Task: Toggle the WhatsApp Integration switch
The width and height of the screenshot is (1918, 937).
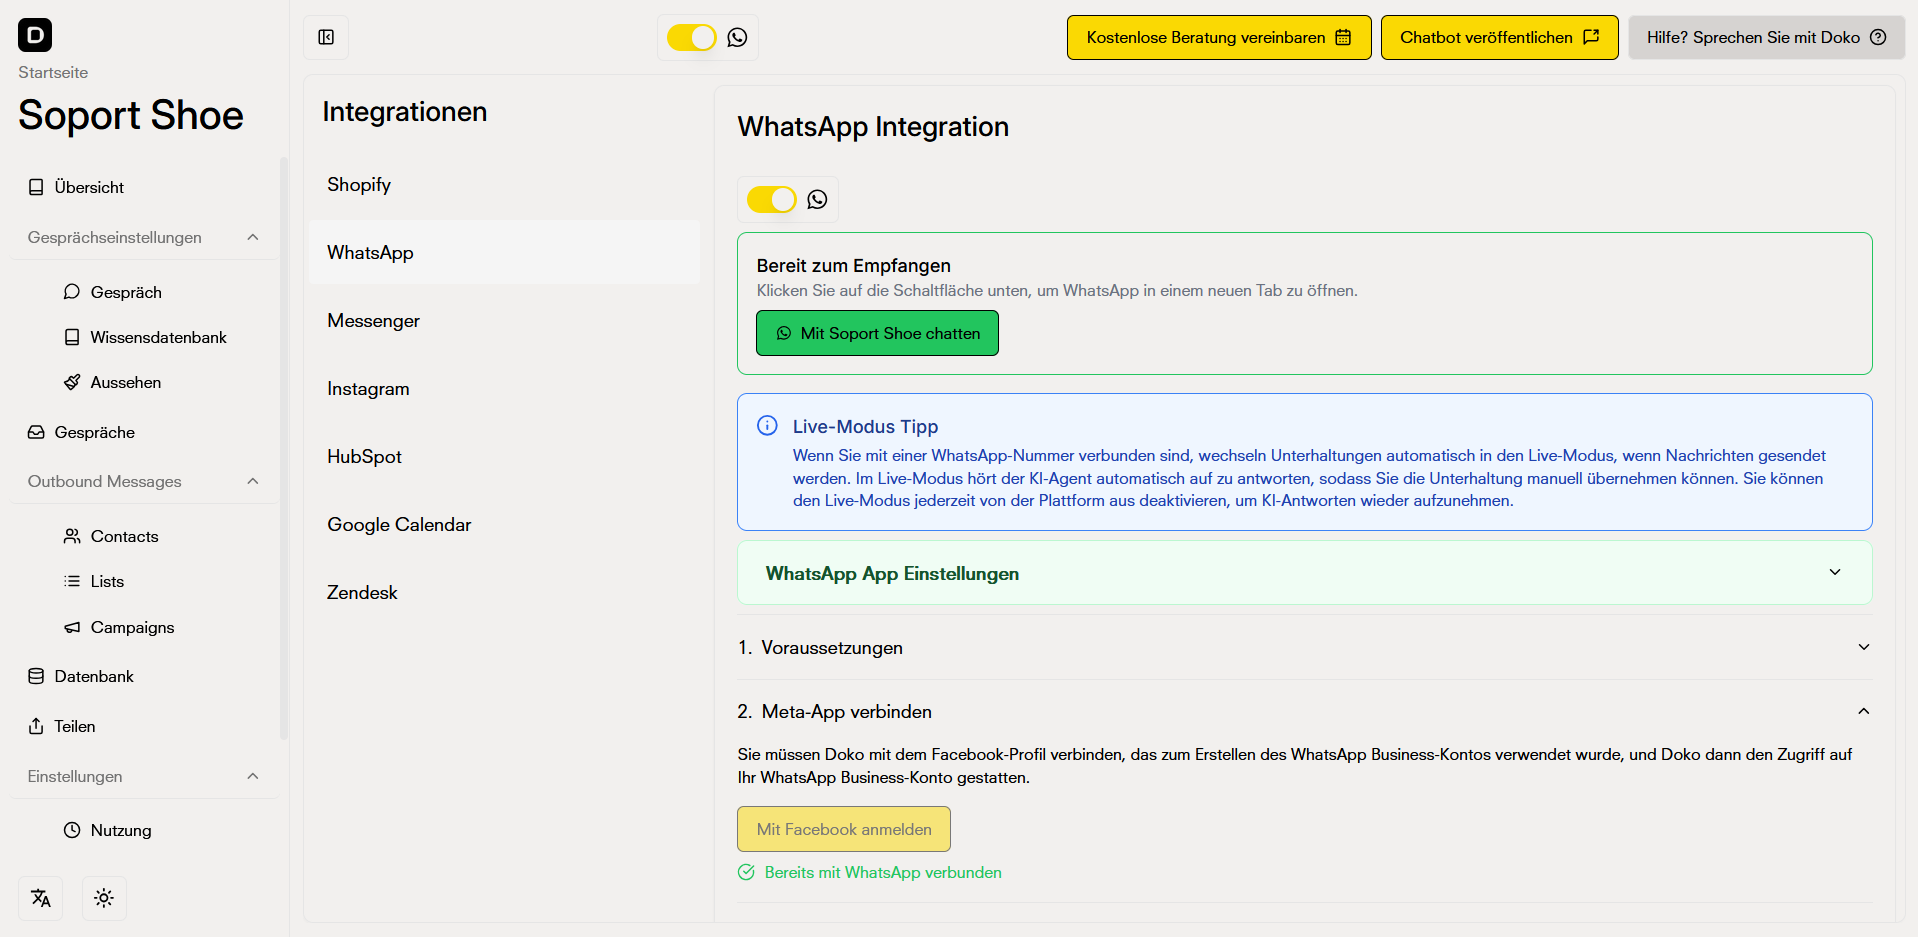Action: tap(772, 199)
